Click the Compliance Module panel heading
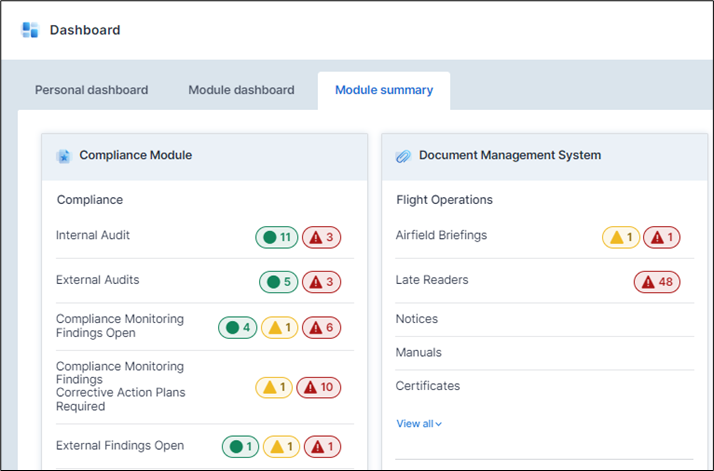 tap(135, 156)
